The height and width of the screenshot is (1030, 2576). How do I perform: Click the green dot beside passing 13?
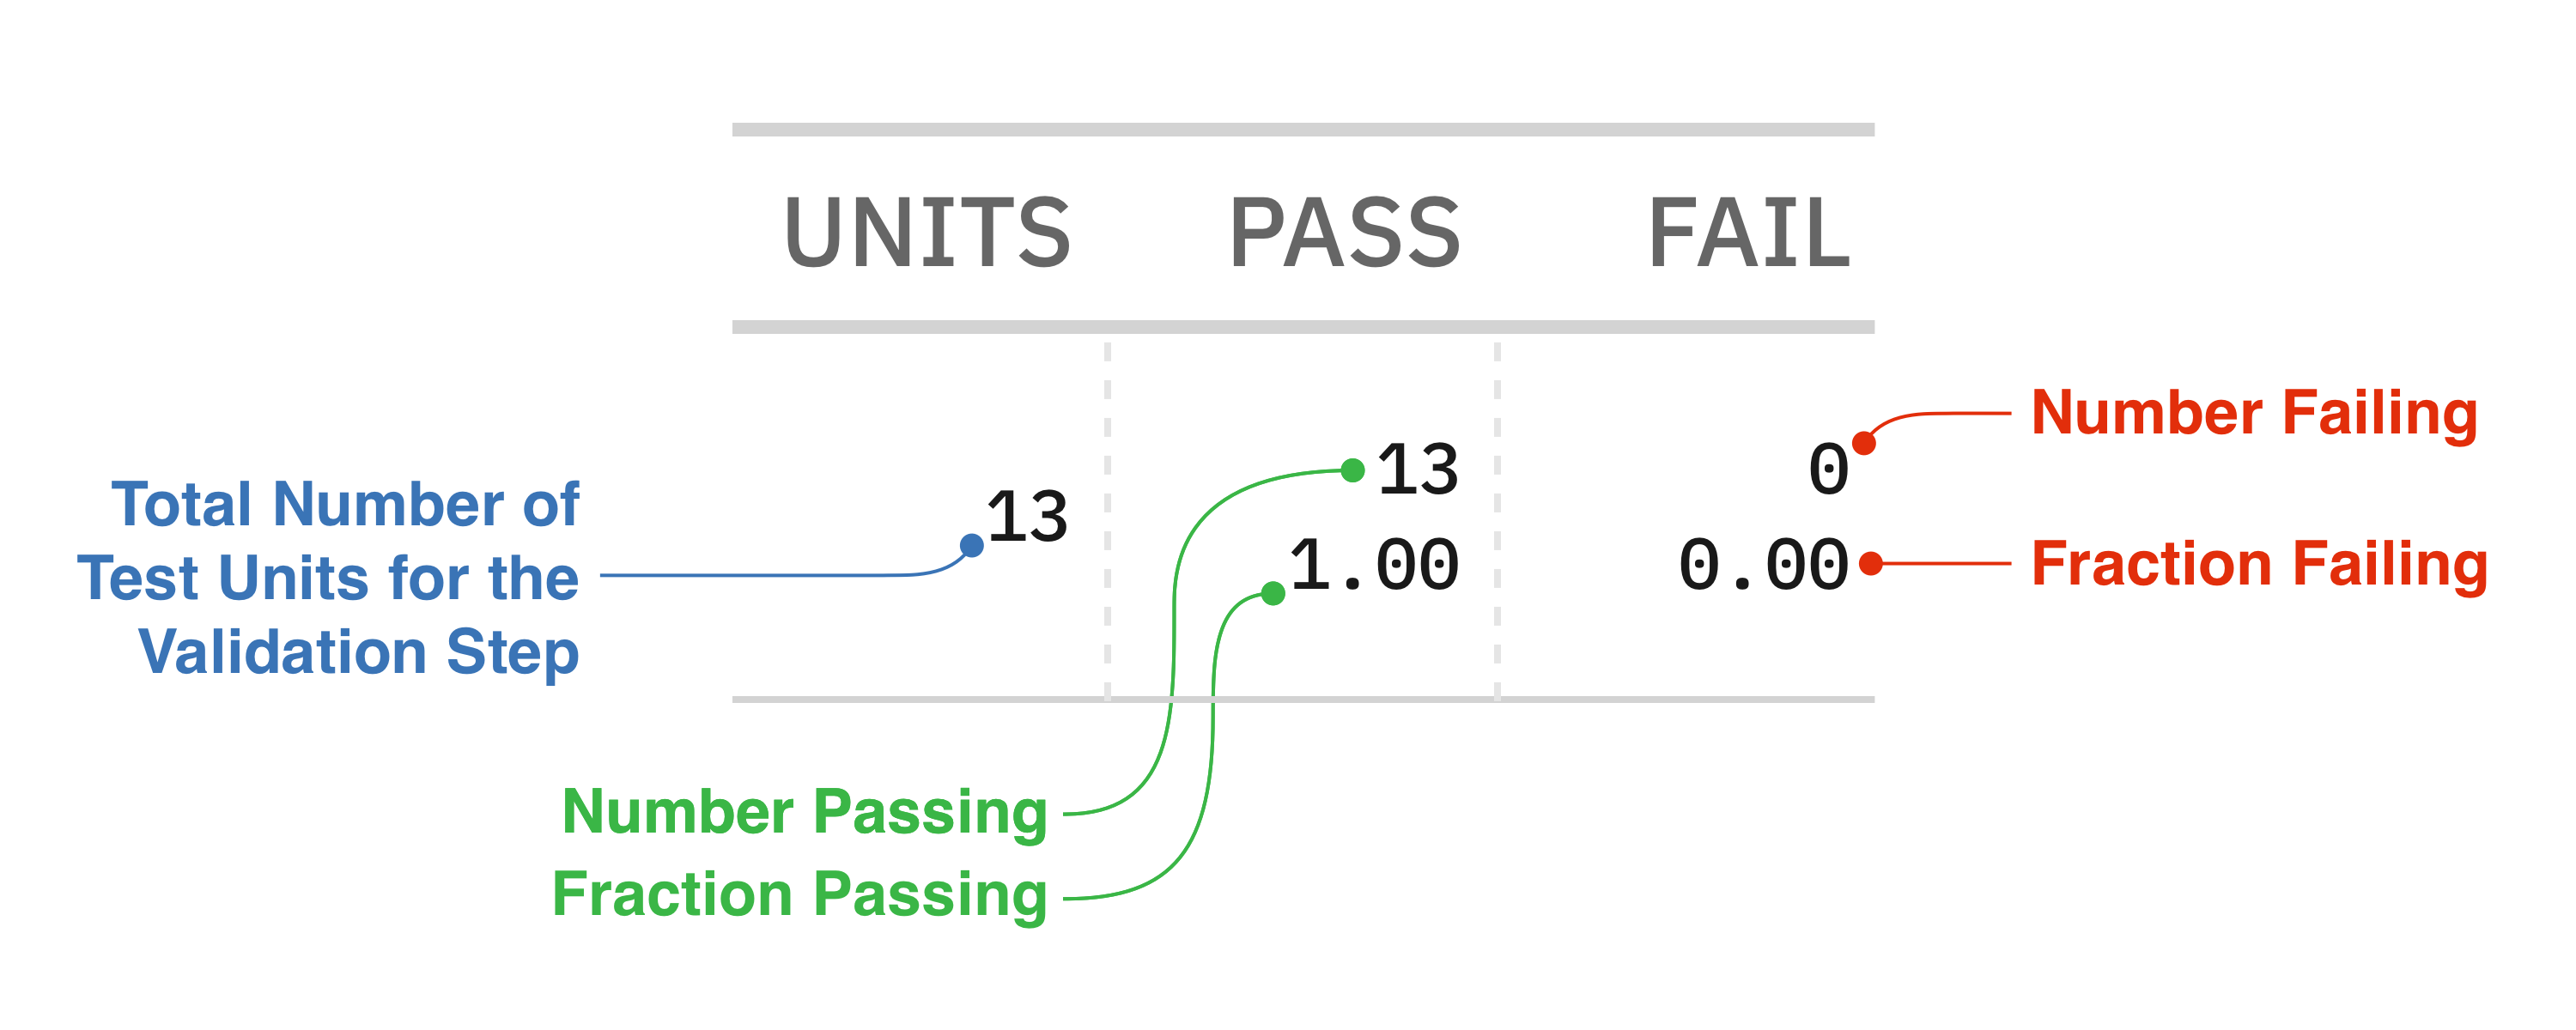coord(1352,470)
